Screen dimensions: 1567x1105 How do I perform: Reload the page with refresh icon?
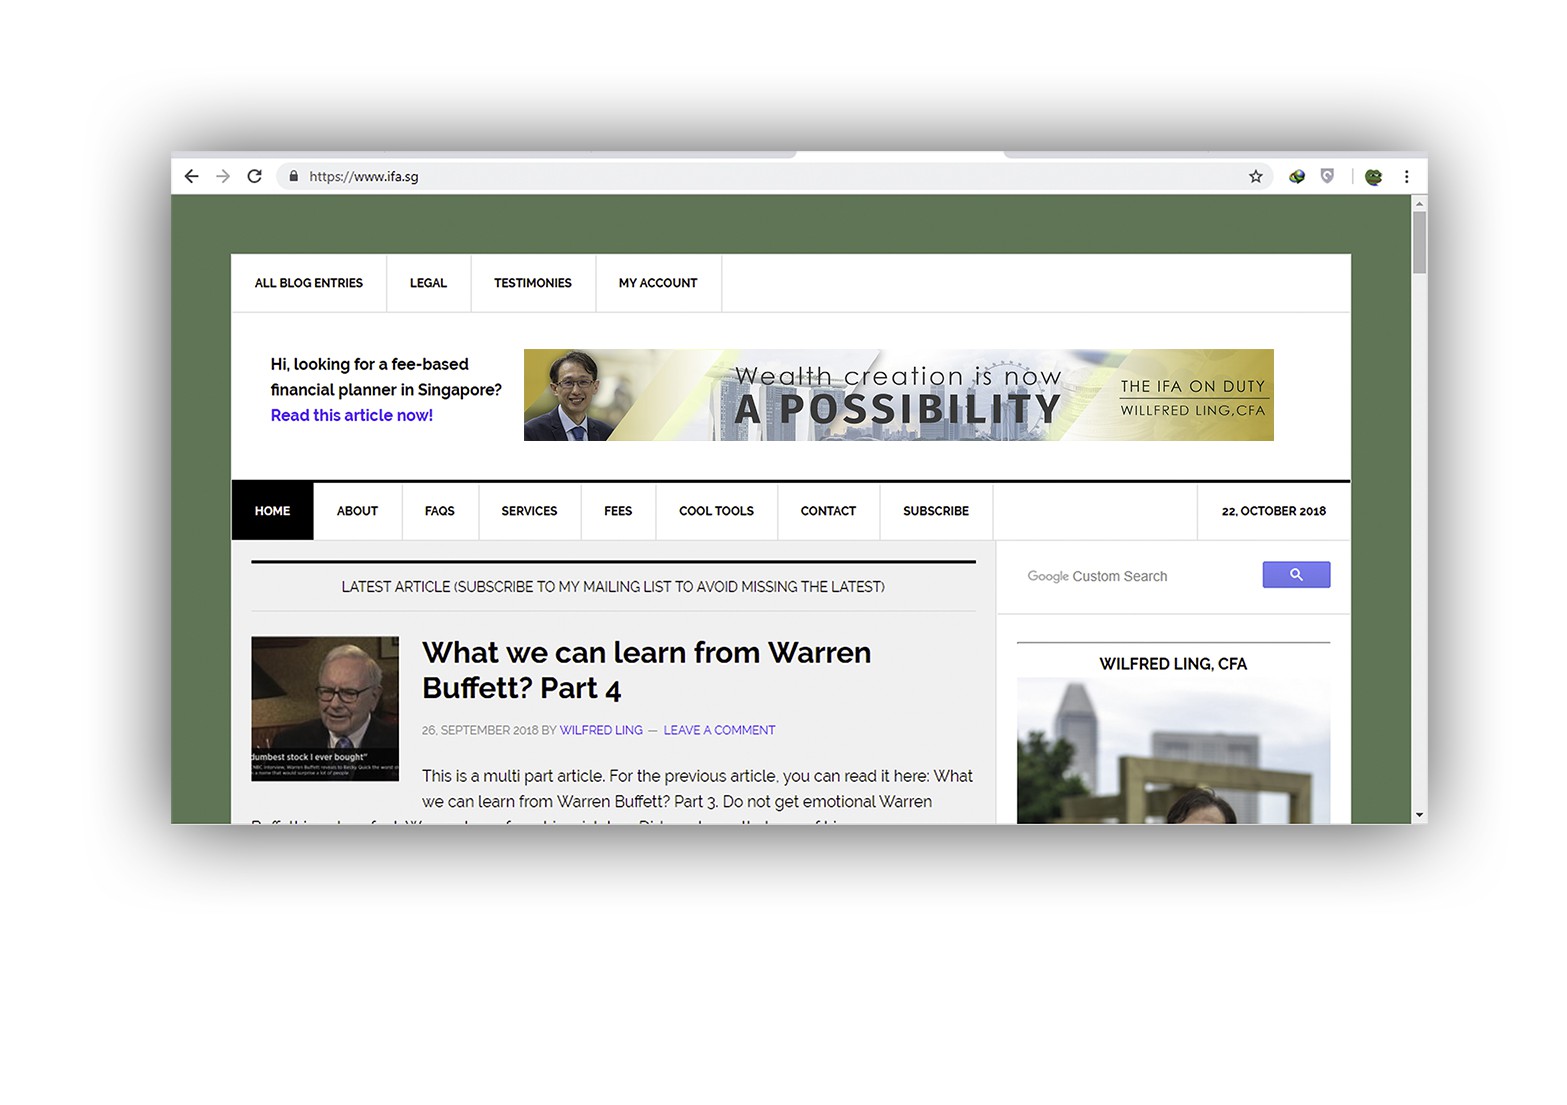[255, 176]
